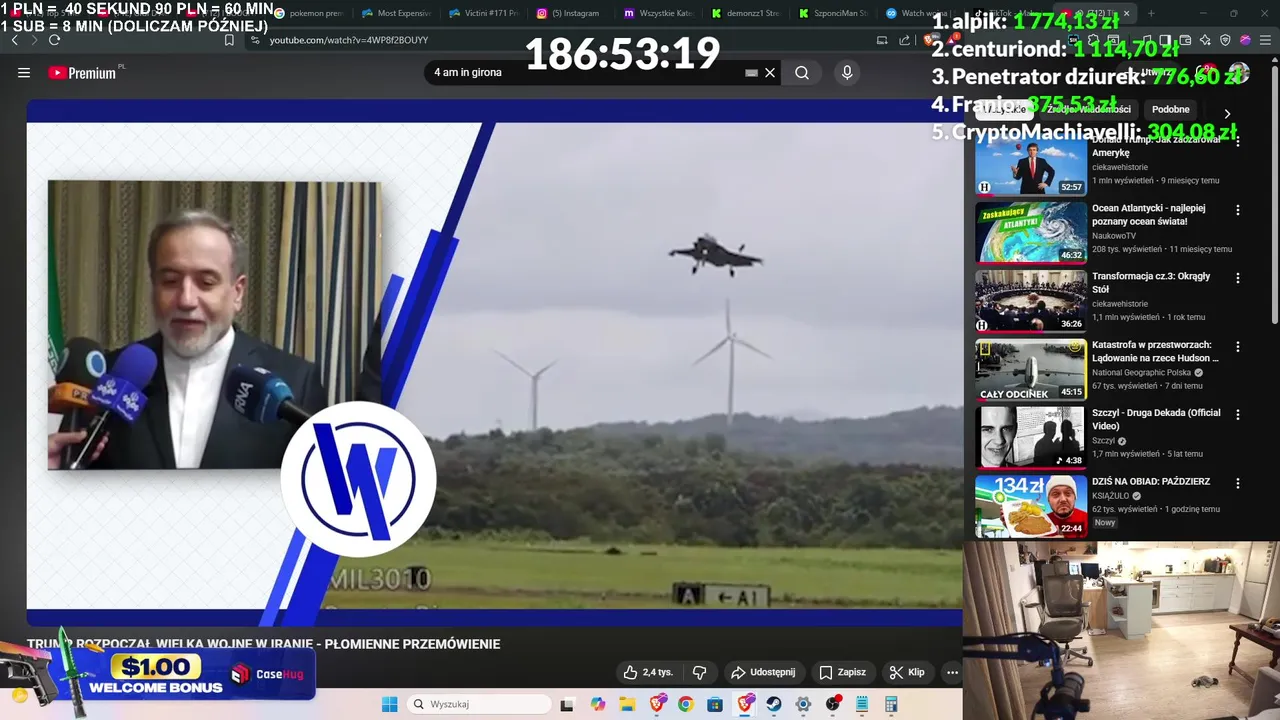Start voice search with microphone icon
Image resolution: width=1280 pixels, height=720 pixels.
[x=847, y=72]
